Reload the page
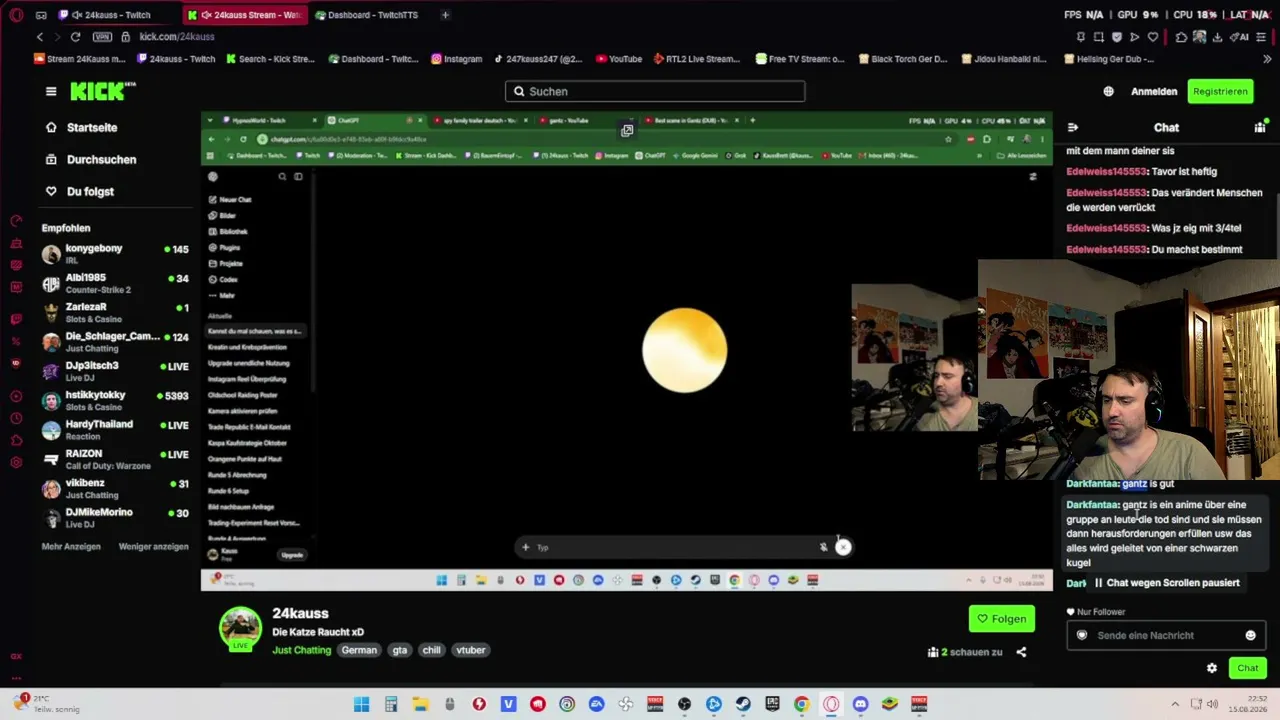This screenshot has height=720, width=1280. 75,37
